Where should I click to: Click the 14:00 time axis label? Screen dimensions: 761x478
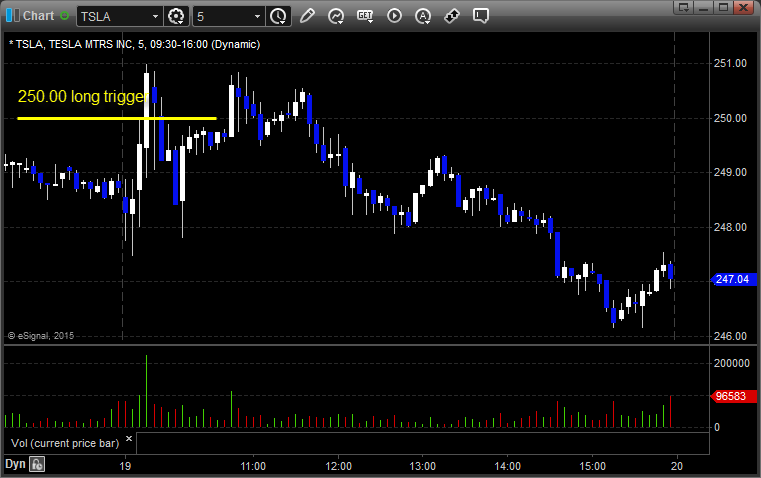508,466
